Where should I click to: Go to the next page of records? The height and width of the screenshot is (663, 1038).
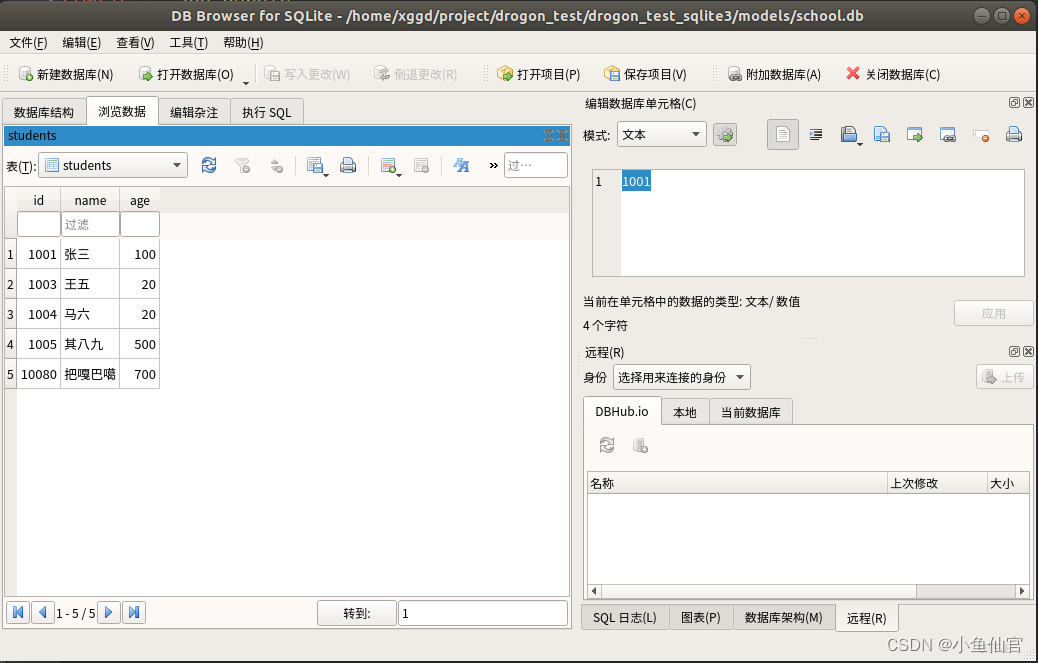[109, 613]
